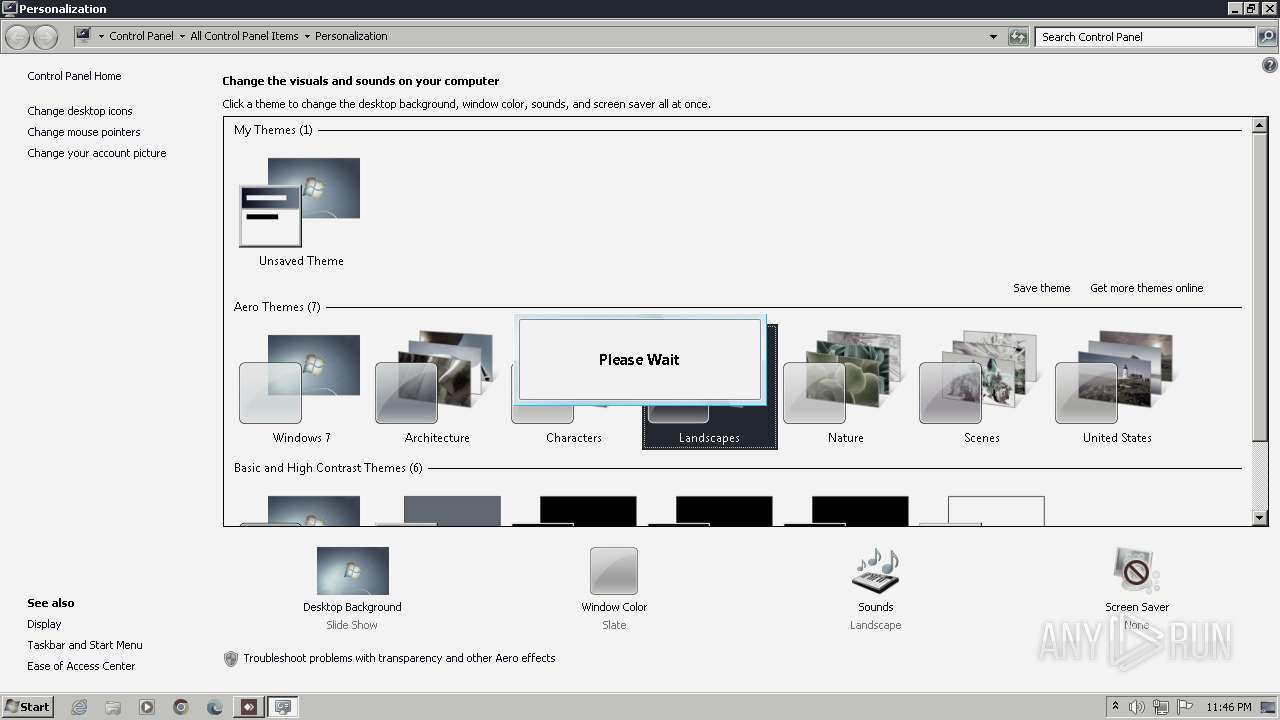The image size is (1280, 720).
Task: Click the shield icon next to Troubleshoot
Action: 231,659
